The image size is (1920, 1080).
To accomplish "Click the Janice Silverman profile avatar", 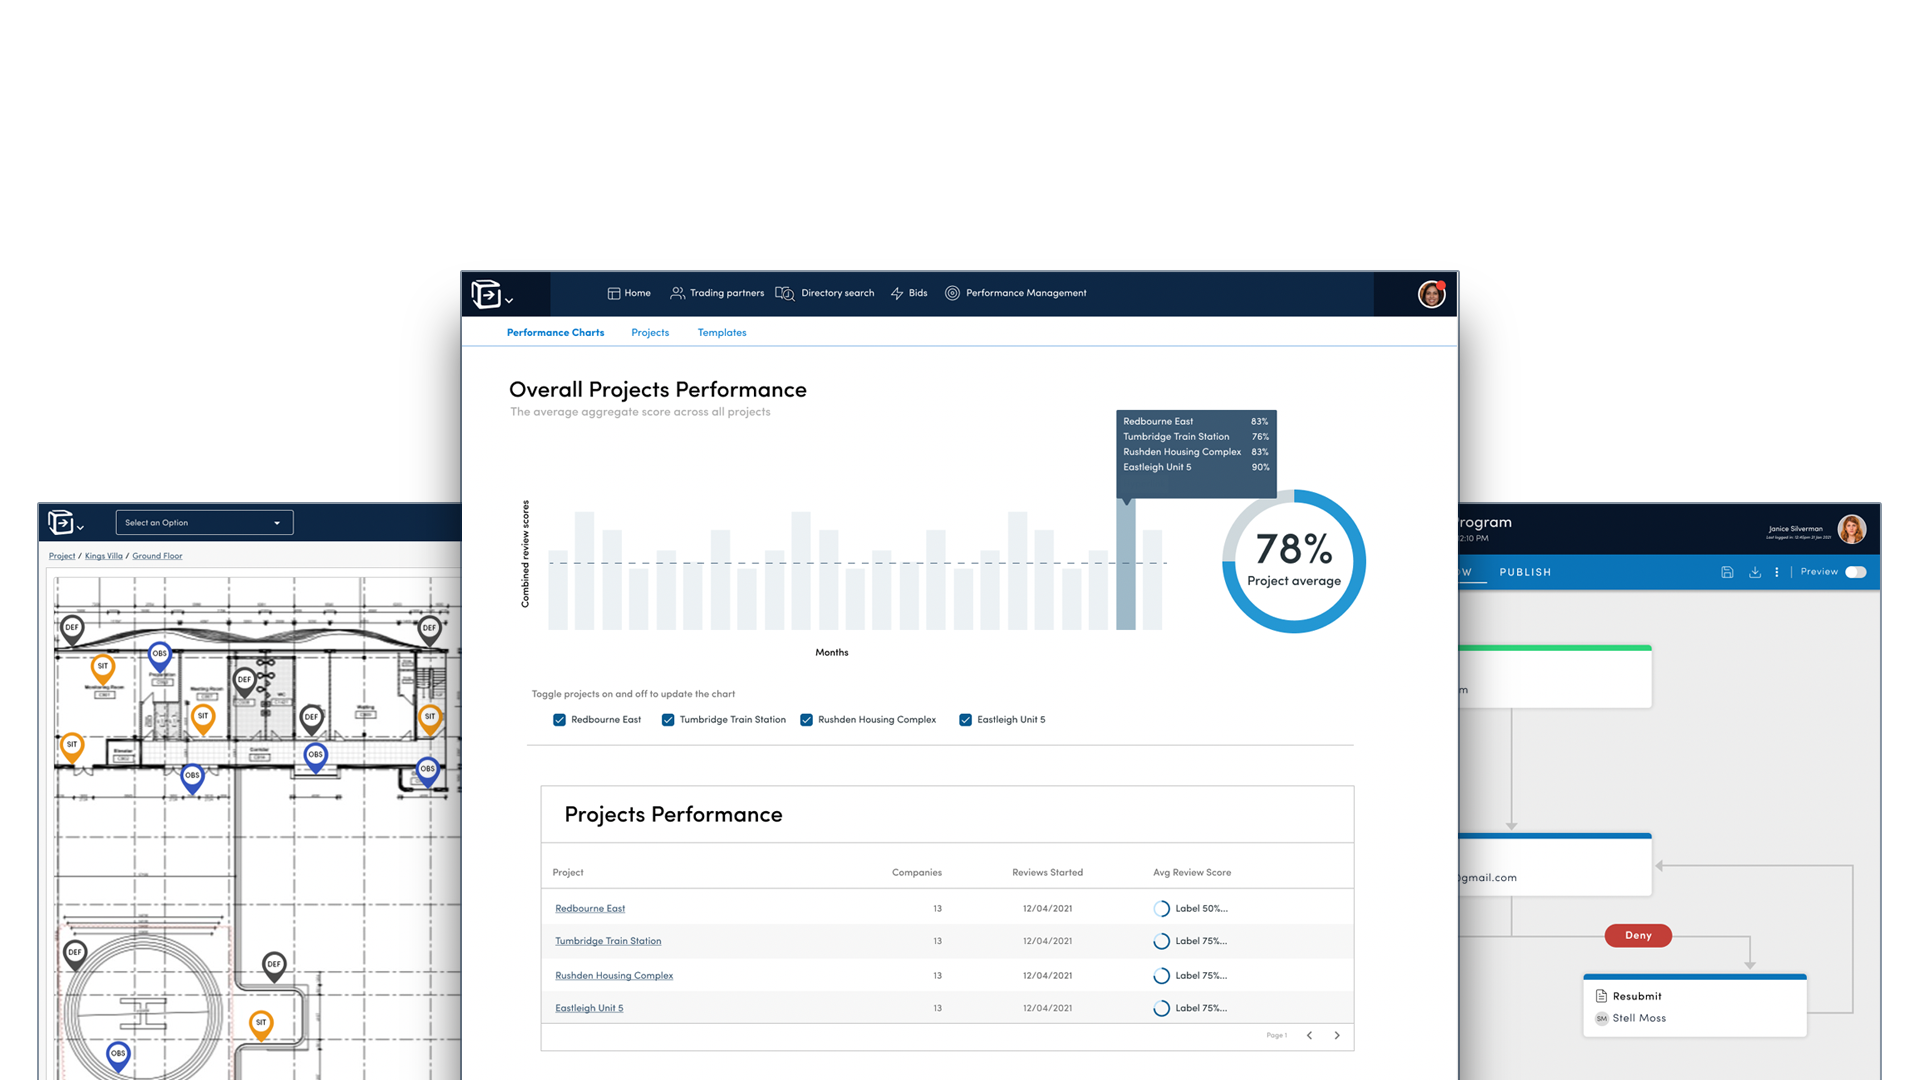I will (1852, 529).
